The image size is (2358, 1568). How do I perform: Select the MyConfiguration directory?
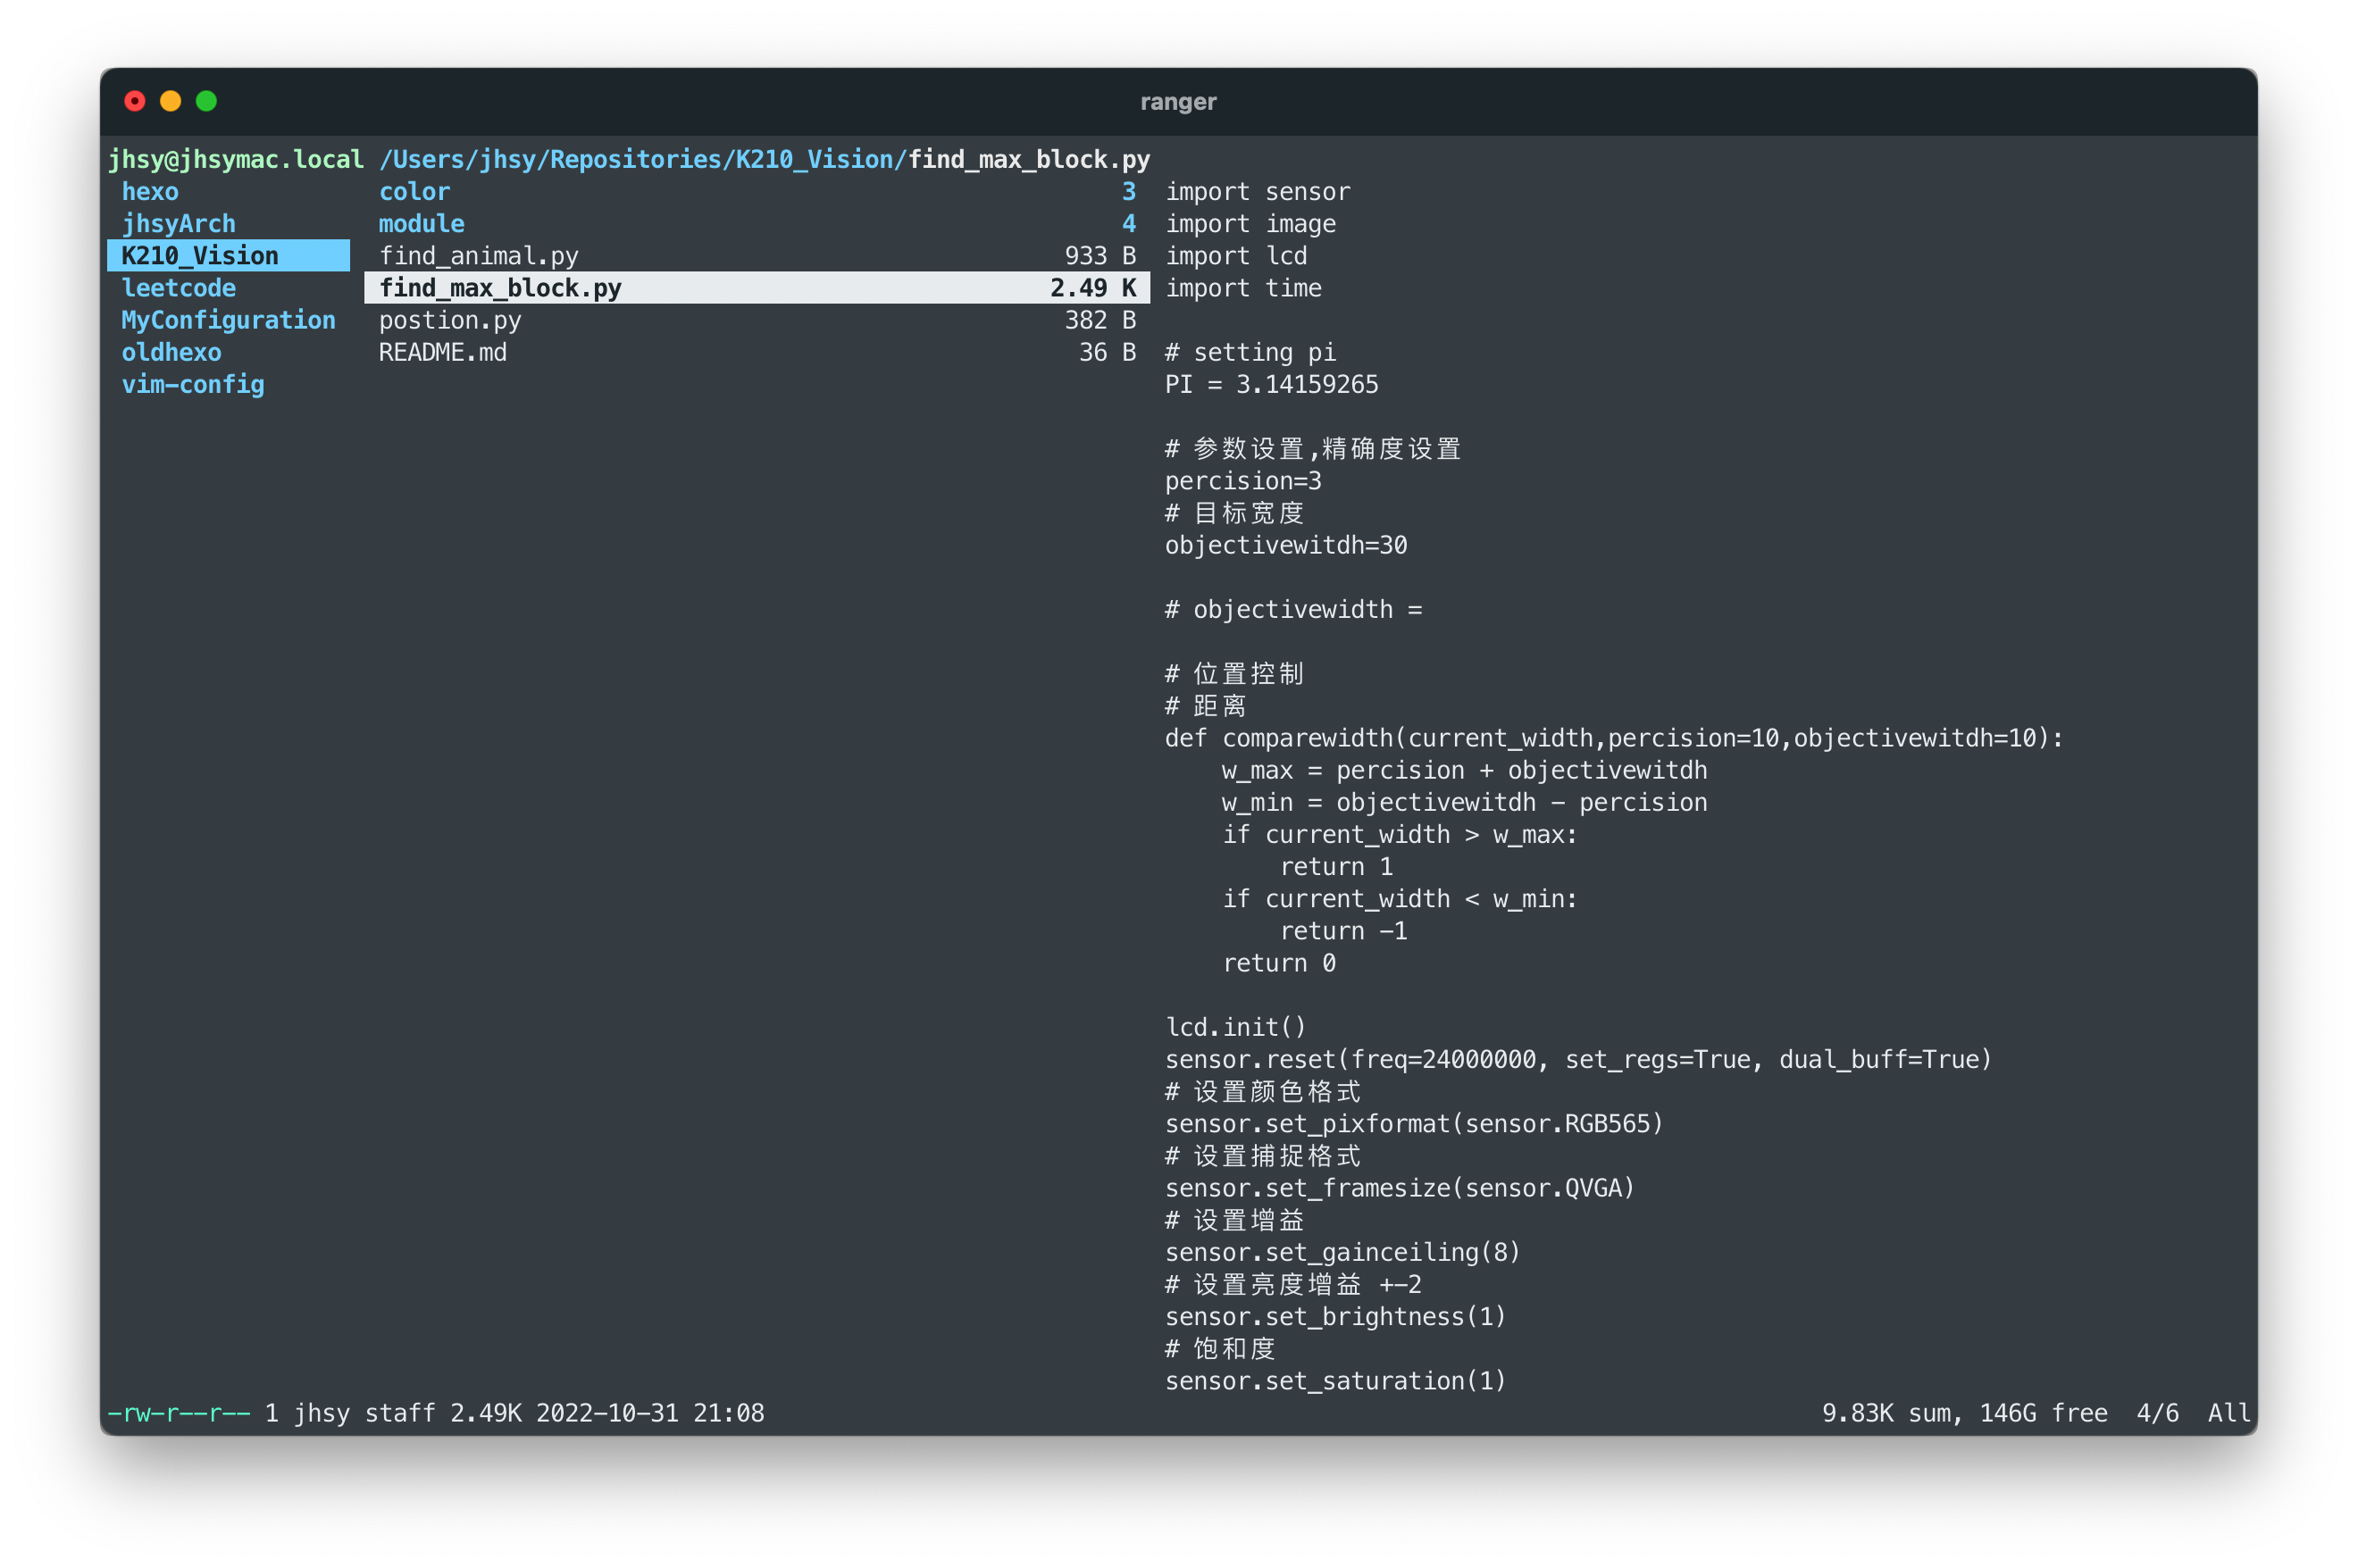tap(228, 320)
